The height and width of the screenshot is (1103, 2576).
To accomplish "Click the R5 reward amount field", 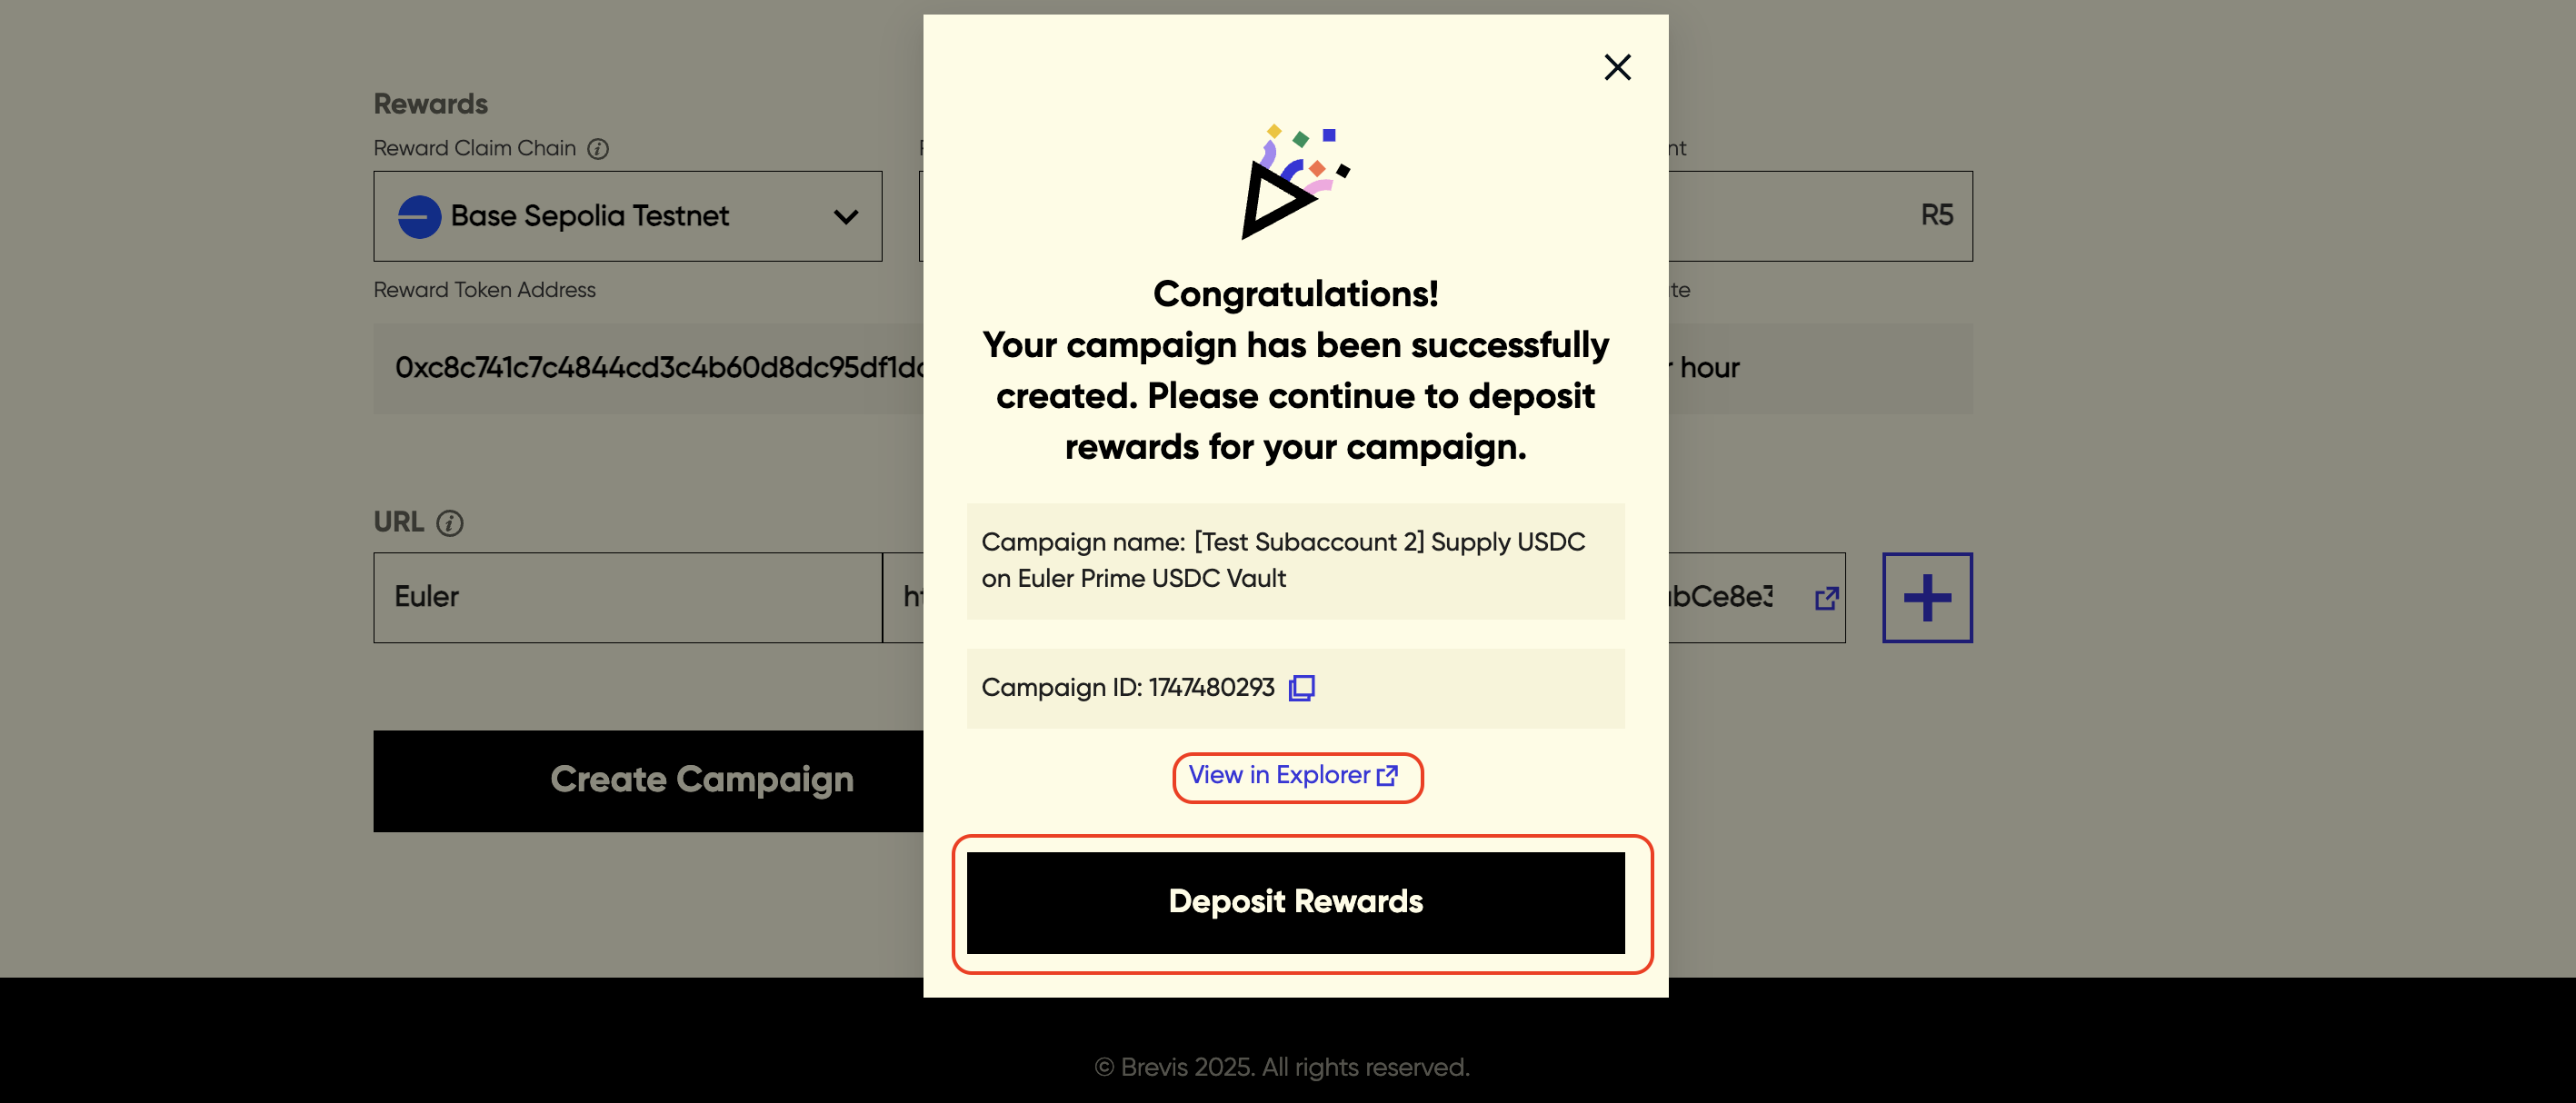I will click(1820, 216).
